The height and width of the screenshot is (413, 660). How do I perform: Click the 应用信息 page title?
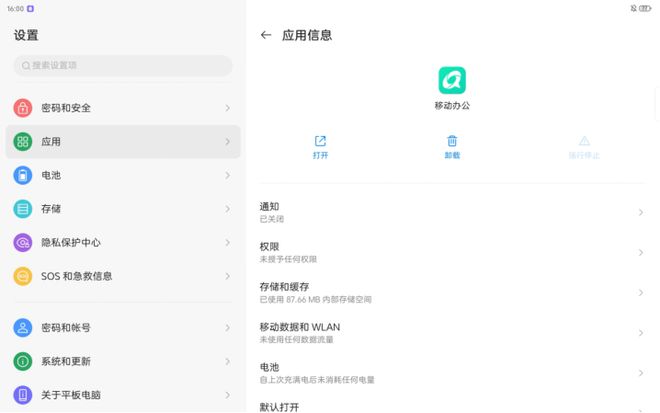point(307,35)
